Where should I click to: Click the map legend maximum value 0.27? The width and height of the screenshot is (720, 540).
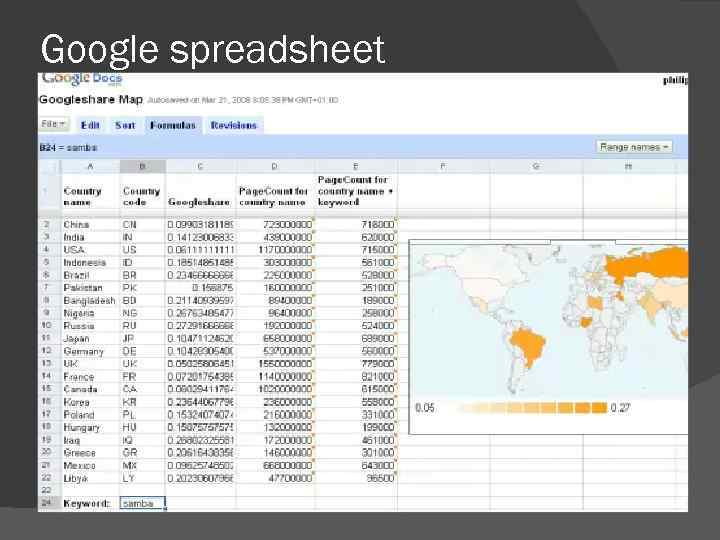[x=620, y=408]
